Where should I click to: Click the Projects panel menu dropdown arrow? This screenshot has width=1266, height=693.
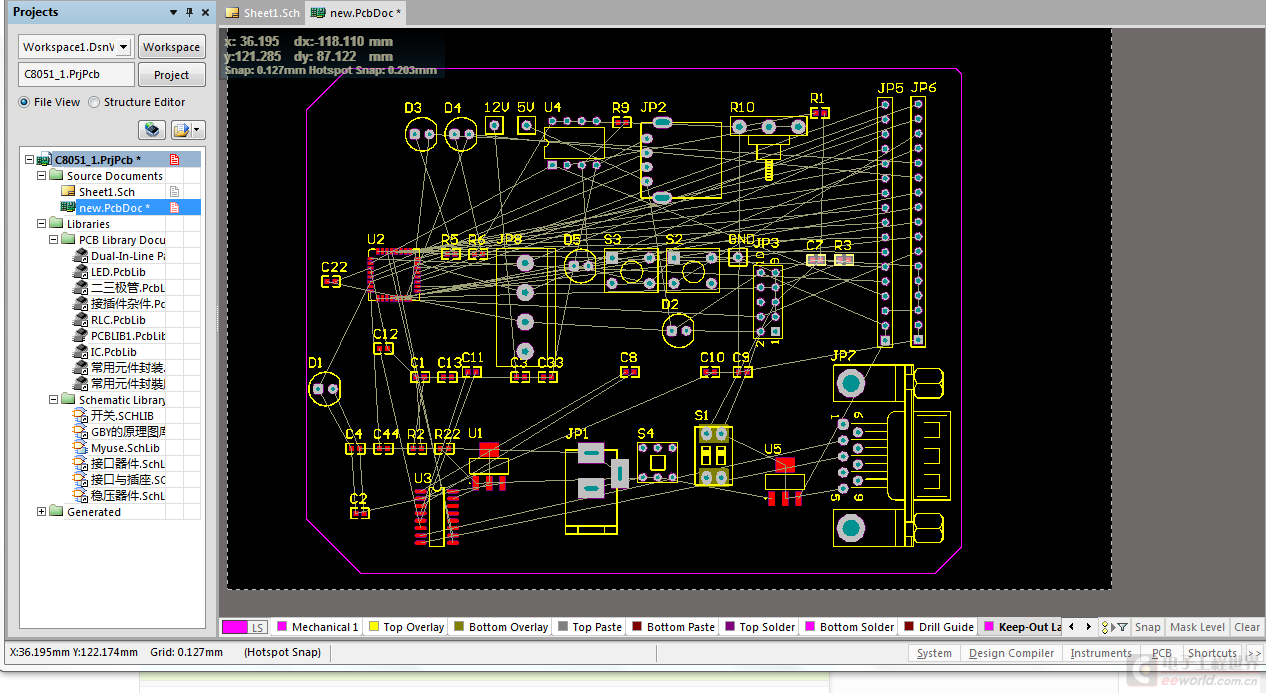click(173, 13)
